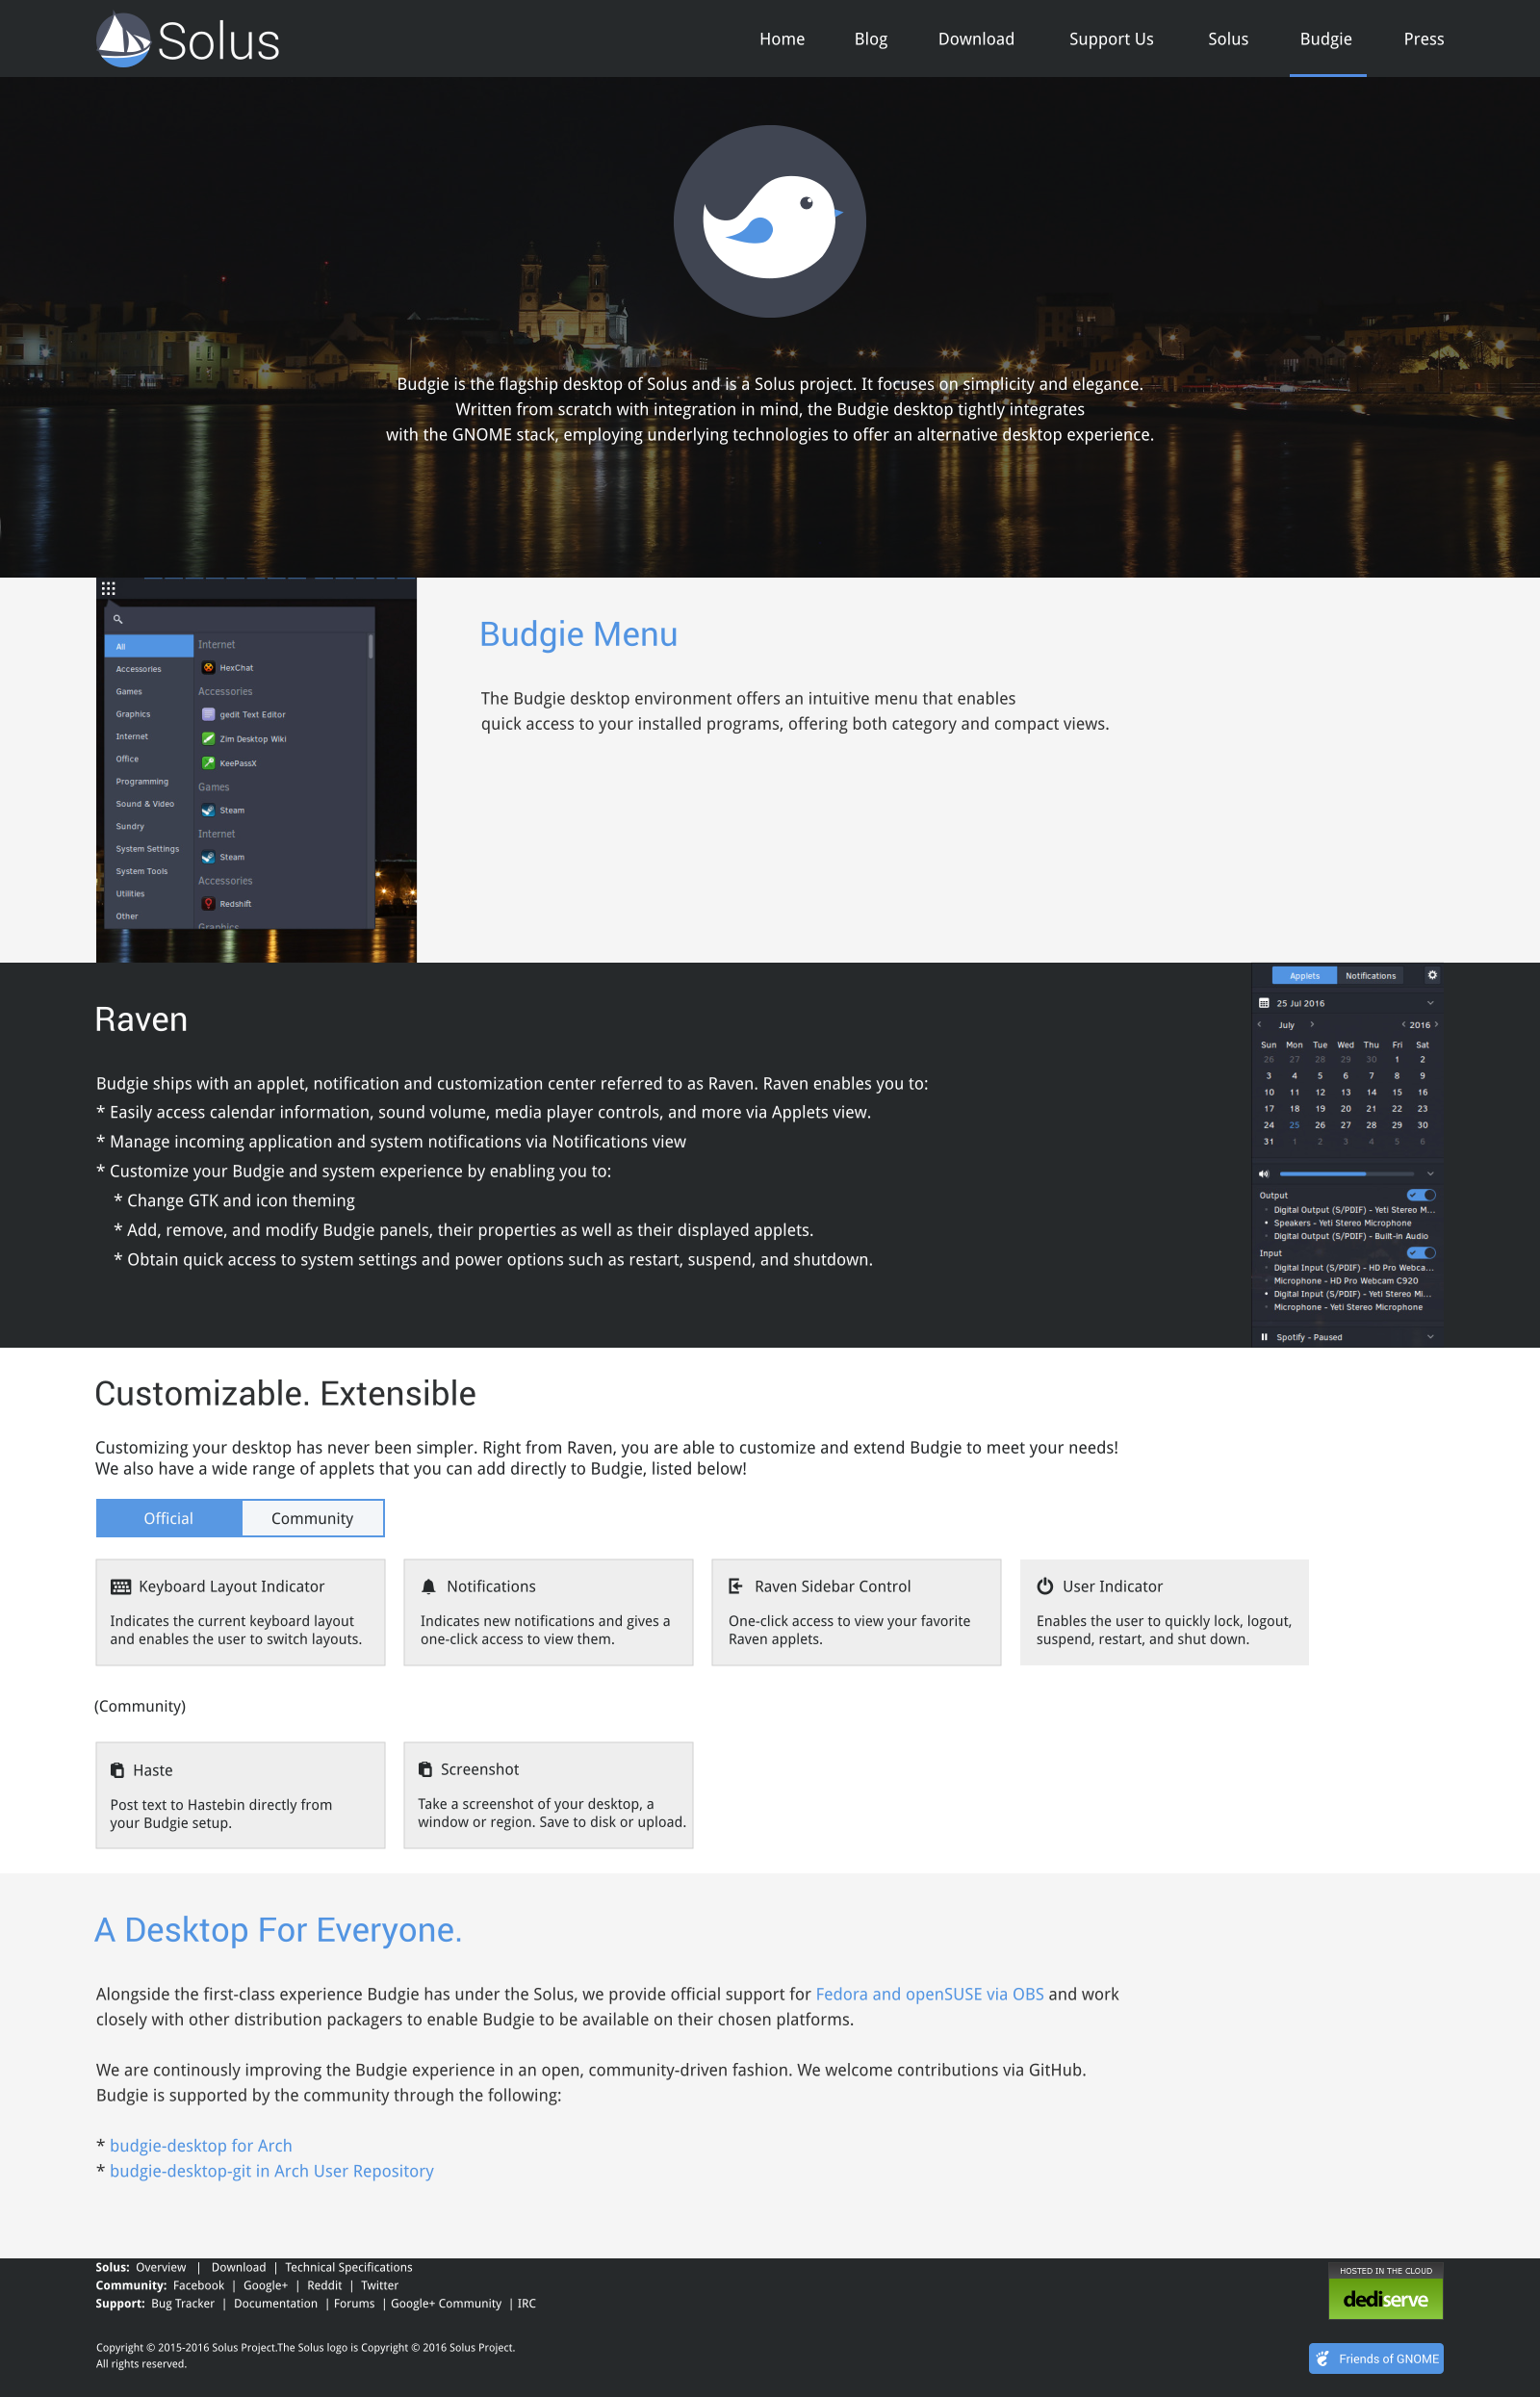Collapse the 25 Jul 2016 calendar chevron
The image size is (1540, 2397).
pyautogui.click(x=1430, y=1003)
